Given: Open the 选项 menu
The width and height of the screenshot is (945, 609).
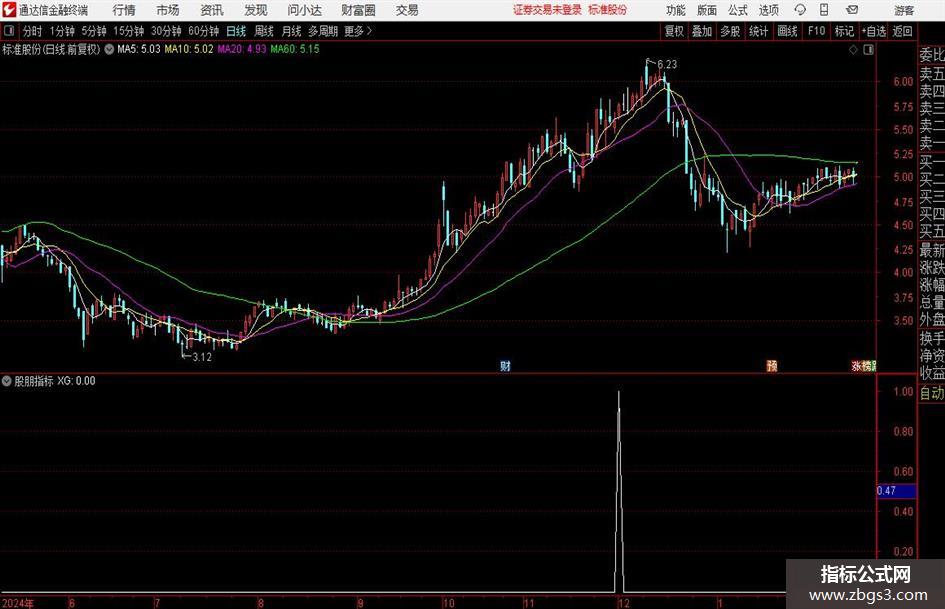Looking at the screenshot, I should 769,10.
